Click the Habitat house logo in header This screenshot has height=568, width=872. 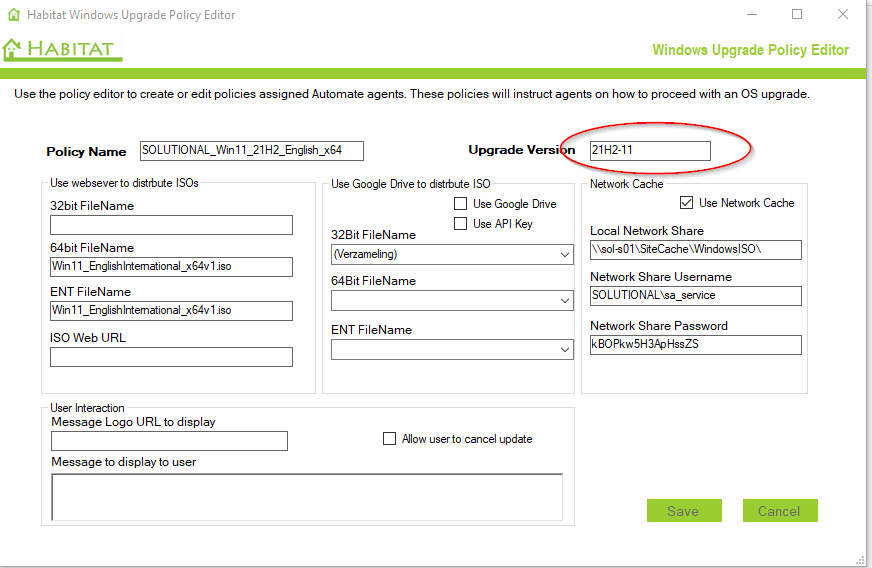tap(13, 49)
